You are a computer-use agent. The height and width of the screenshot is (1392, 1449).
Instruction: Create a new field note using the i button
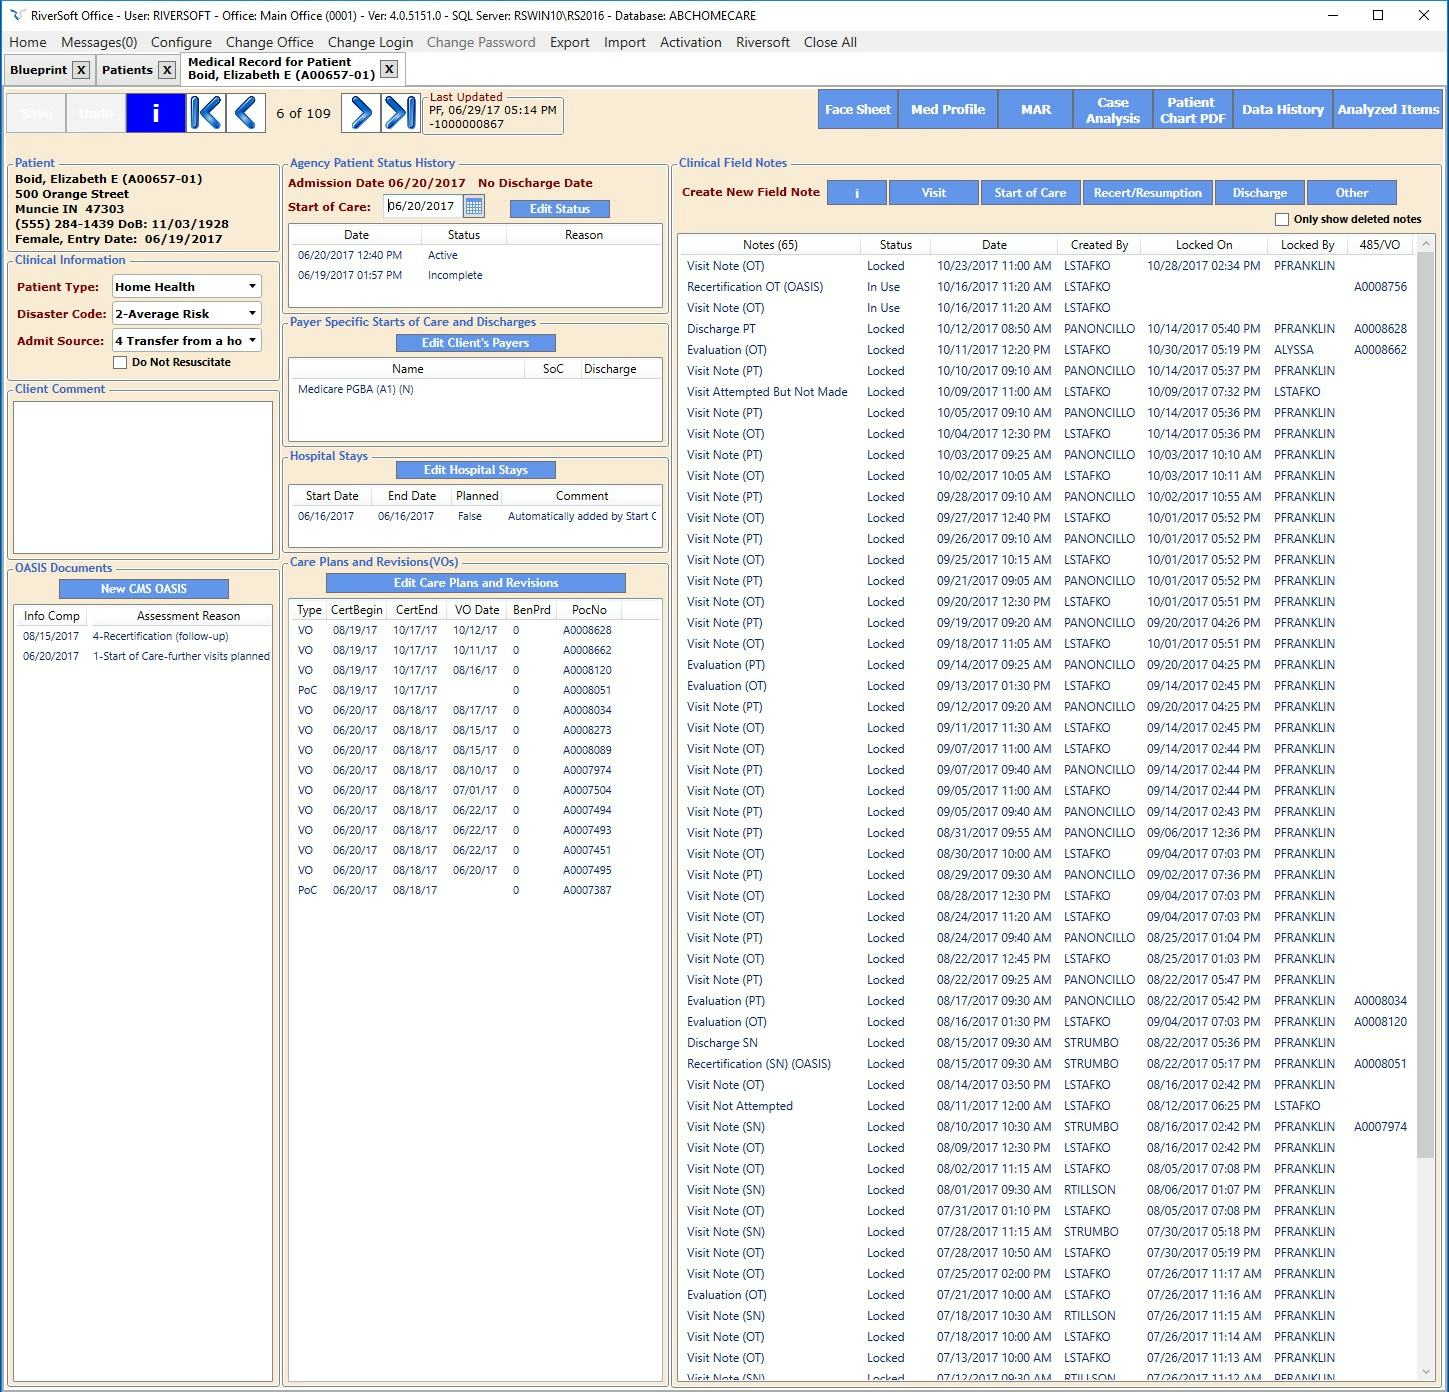(856, 192)
